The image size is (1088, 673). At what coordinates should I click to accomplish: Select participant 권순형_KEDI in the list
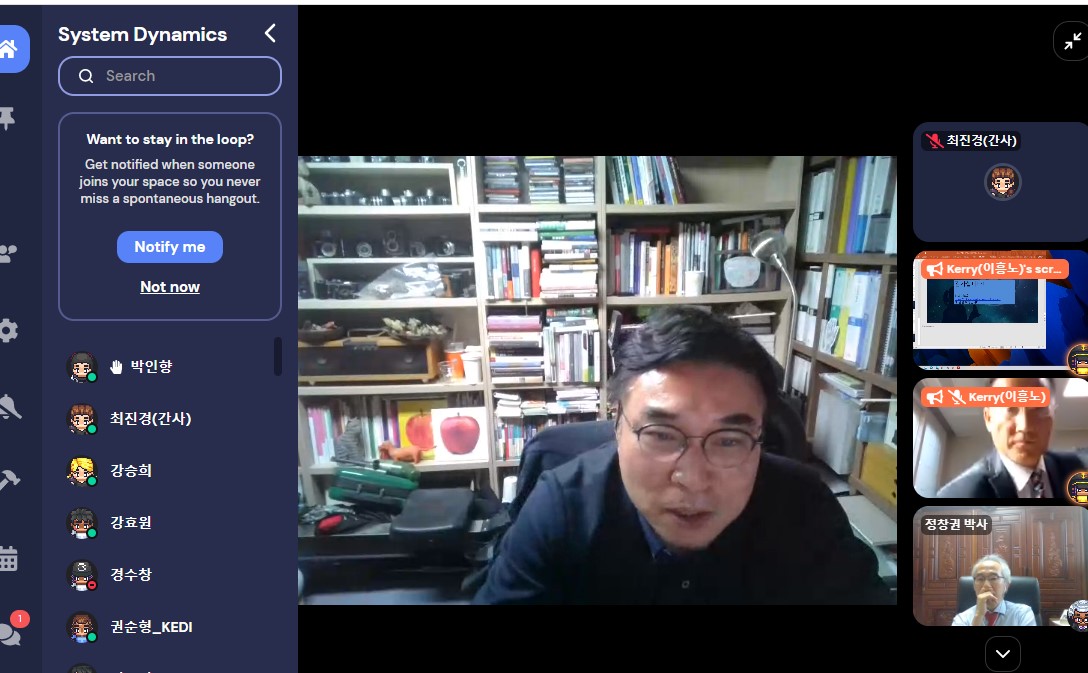click(150, 627)
